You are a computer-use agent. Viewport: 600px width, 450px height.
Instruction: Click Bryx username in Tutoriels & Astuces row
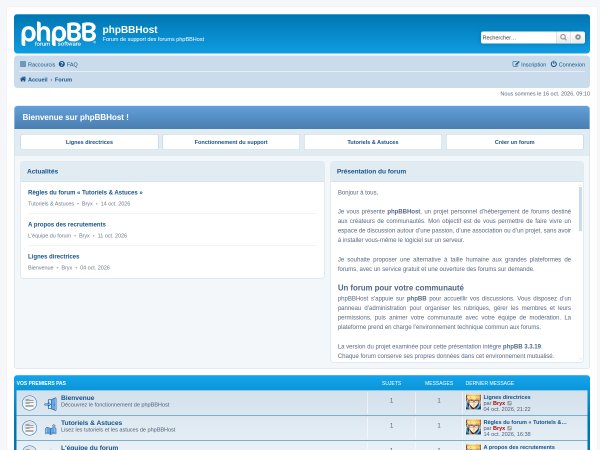pos(499,428)
